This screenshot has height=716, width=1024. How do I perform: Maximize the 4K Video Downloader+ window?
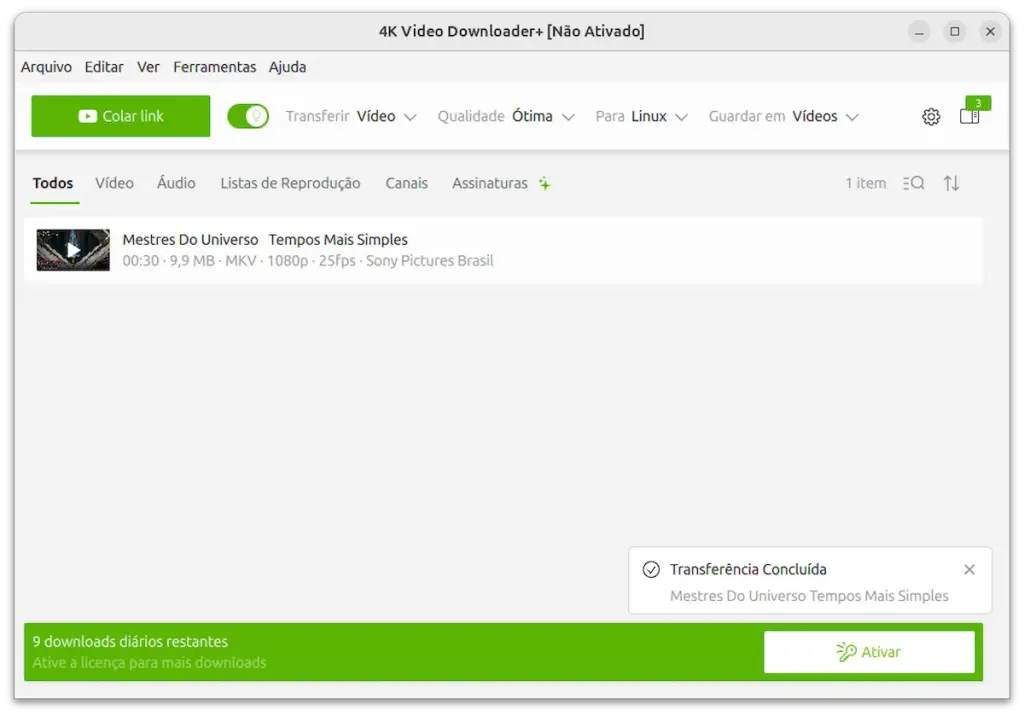(955, 31)
